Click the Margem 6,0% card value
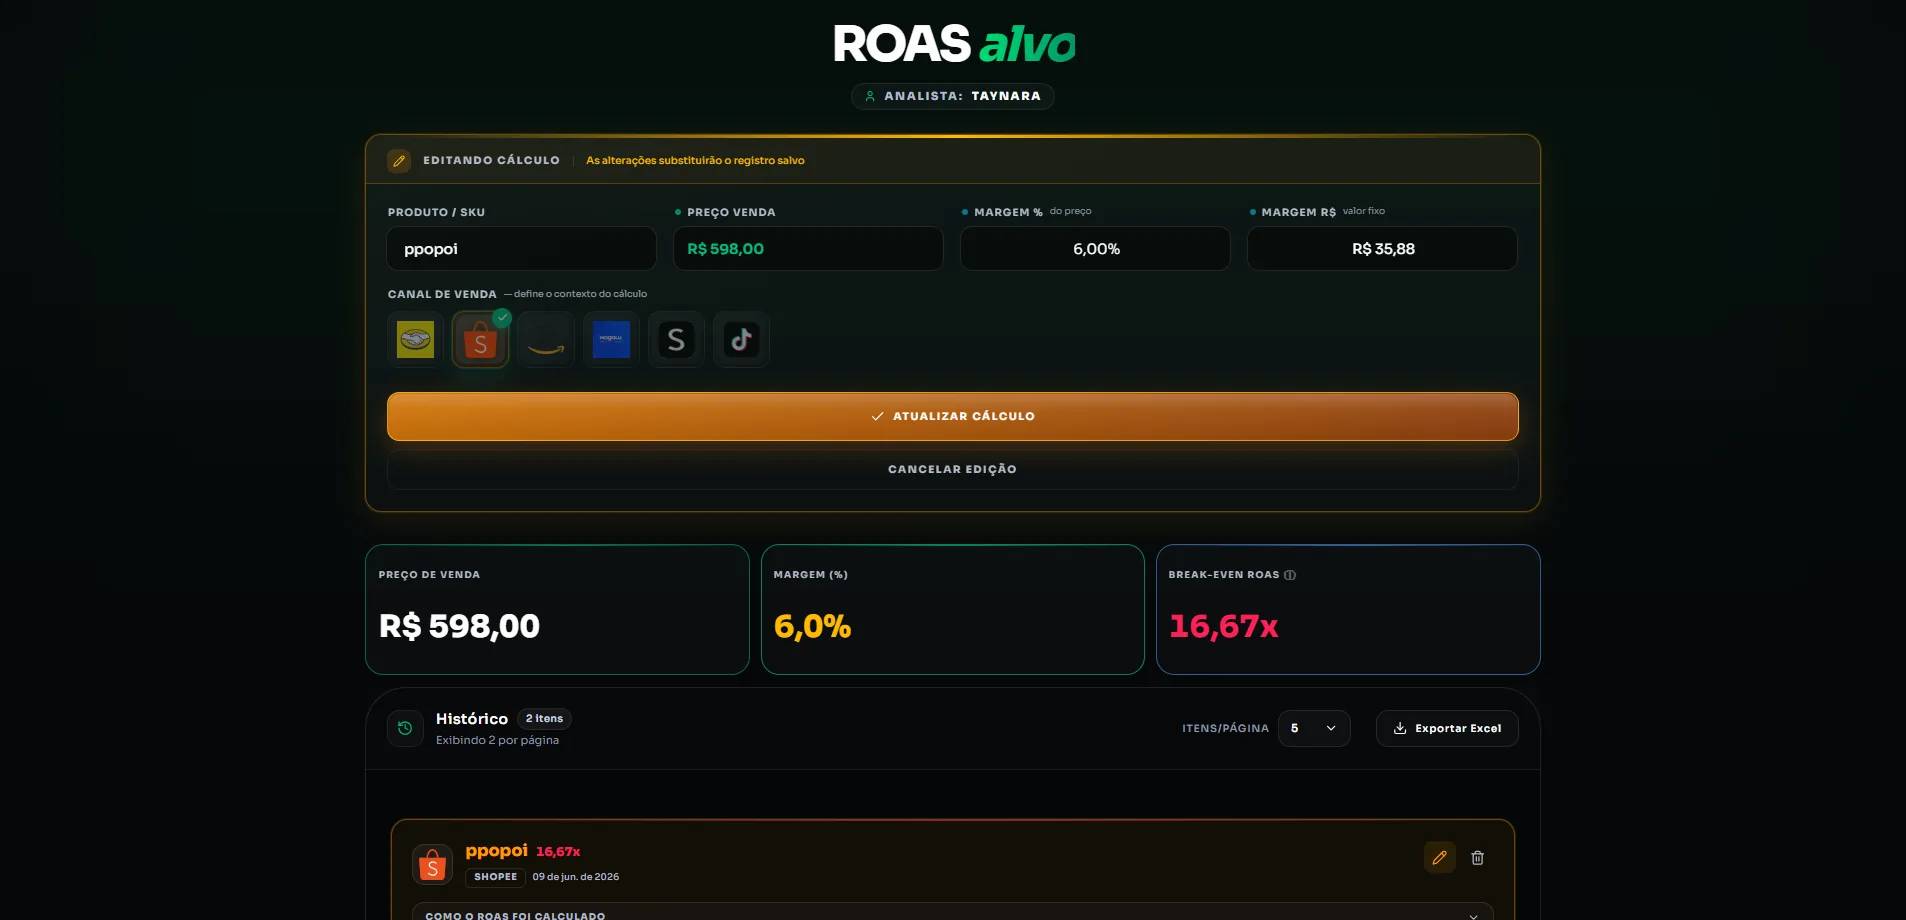The width and height of the screenshot is (1906, 920). pos(812,626)
